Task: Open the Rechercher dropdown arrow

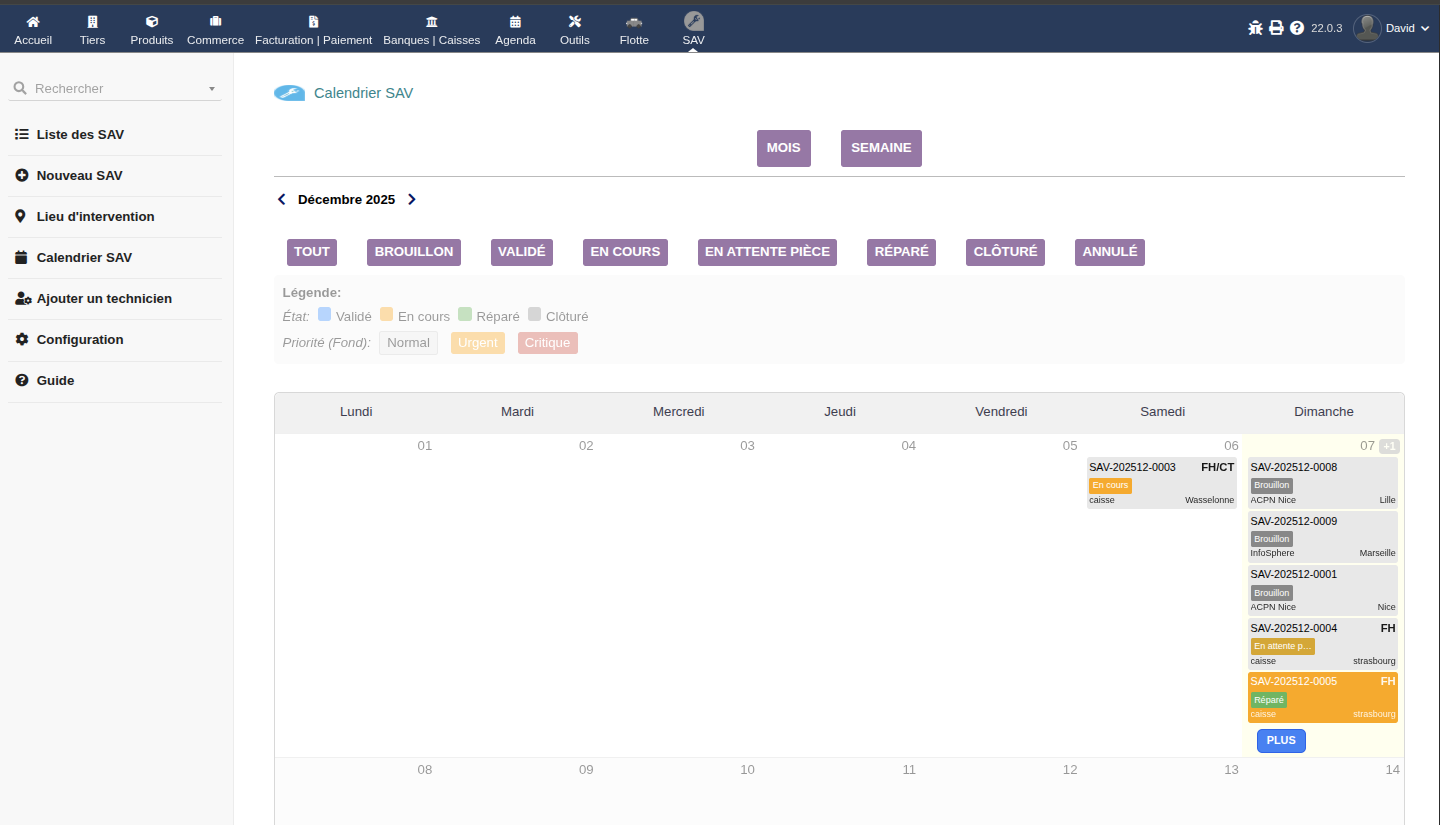Action: click(x=212, y=89)
